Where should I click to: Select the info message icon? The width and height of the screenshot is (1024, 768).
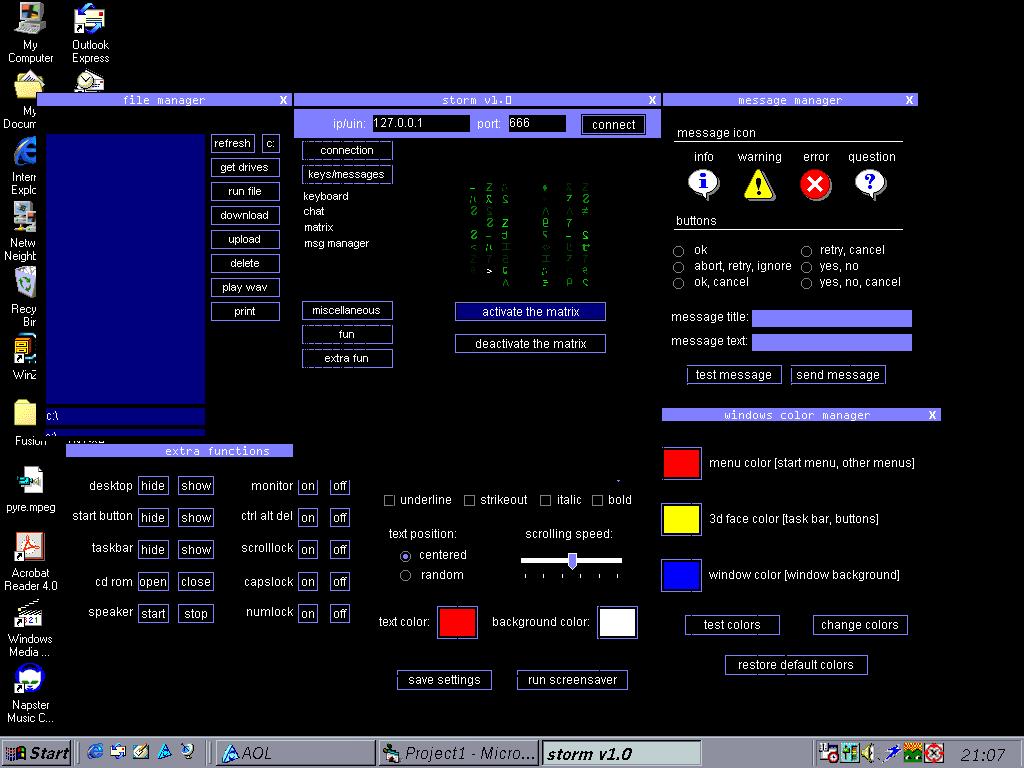(x=704, y=184)
